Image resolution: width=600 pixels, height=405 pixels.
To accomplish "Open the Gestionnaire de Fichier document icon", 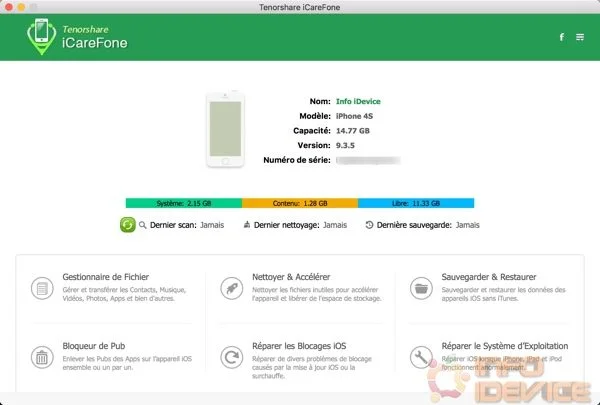I will point(42,288).
